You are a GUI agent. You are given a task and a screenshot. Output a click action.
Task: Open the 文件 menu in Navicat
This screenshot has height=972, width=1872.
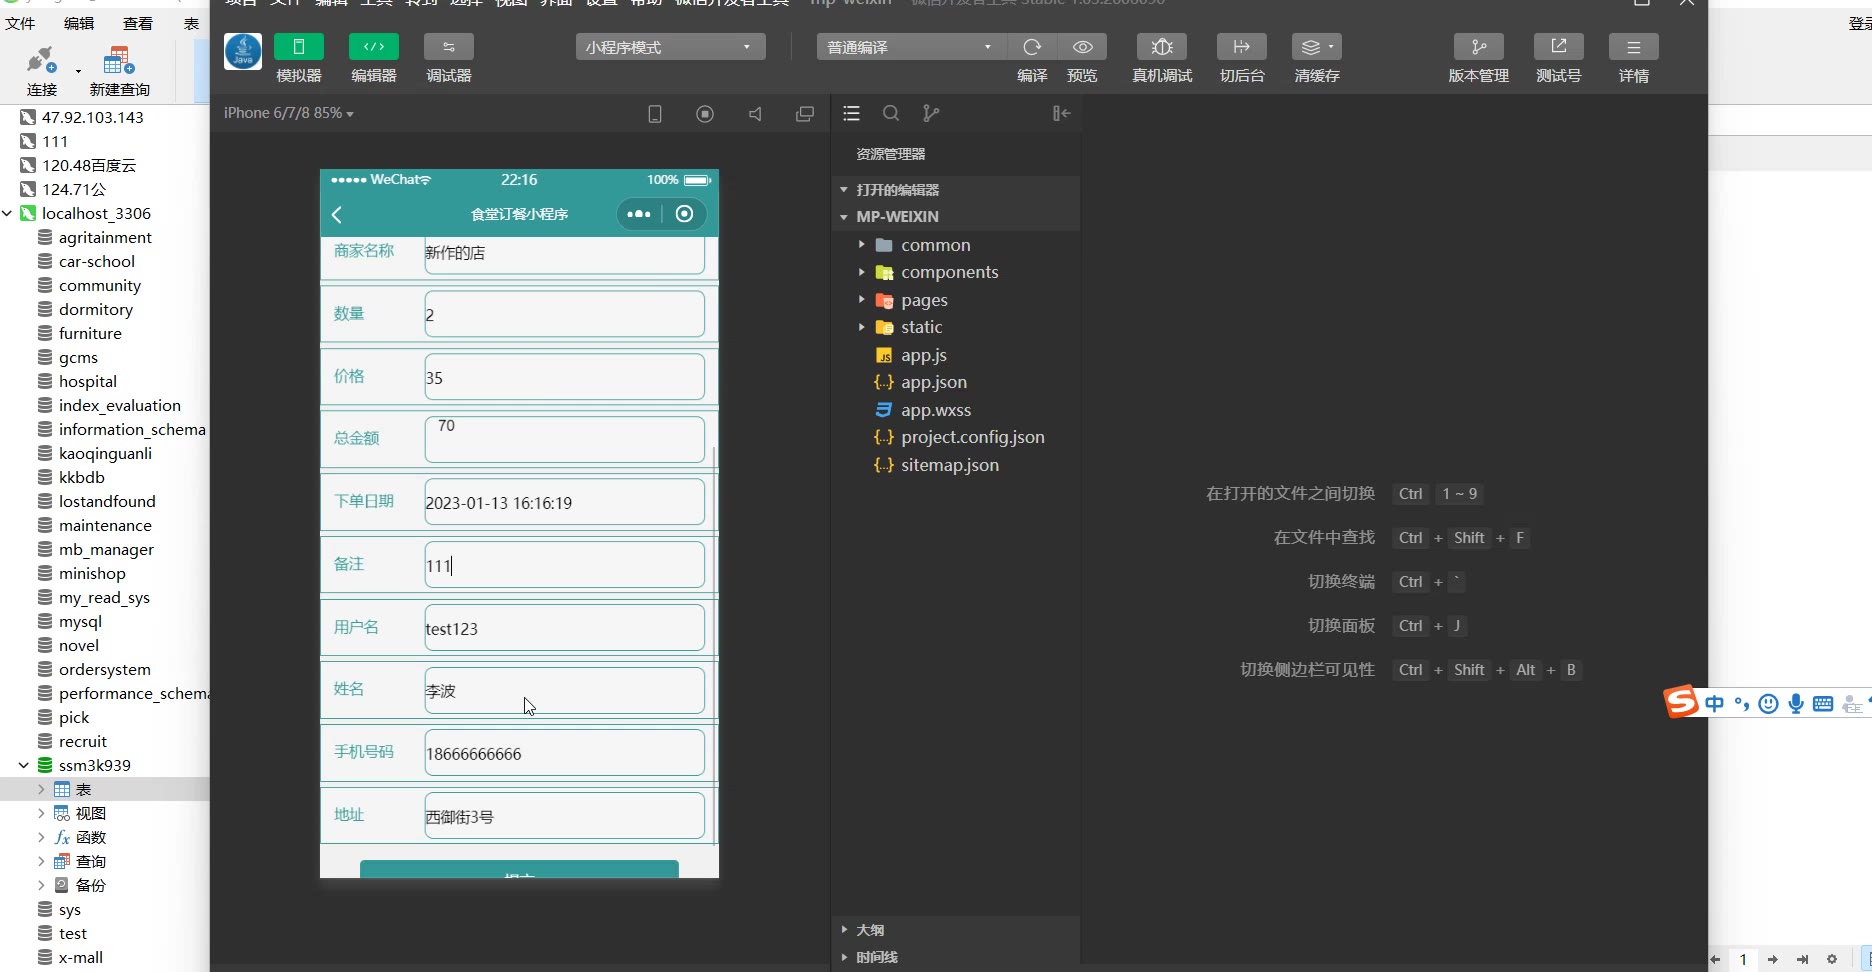coord(20,23)
